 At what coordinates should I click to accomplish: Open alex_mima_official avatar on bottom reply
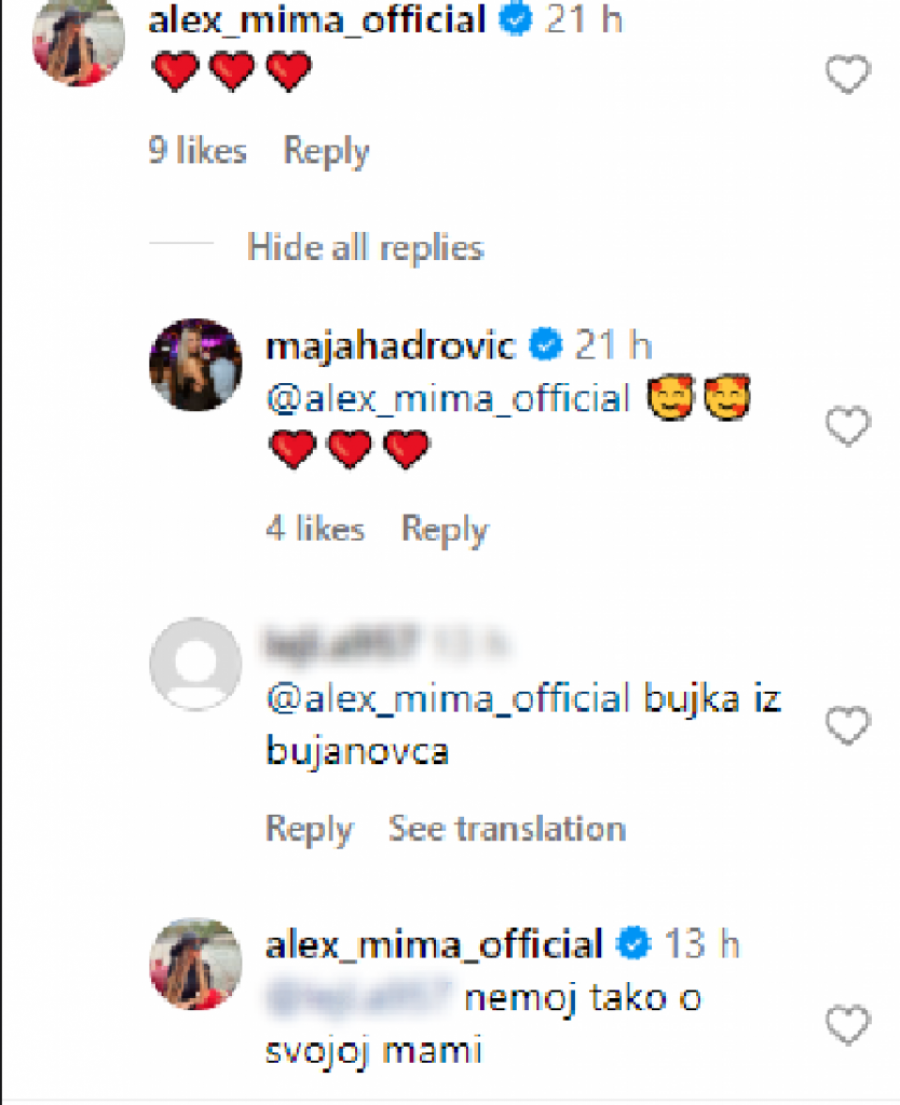tap(195, 963)
